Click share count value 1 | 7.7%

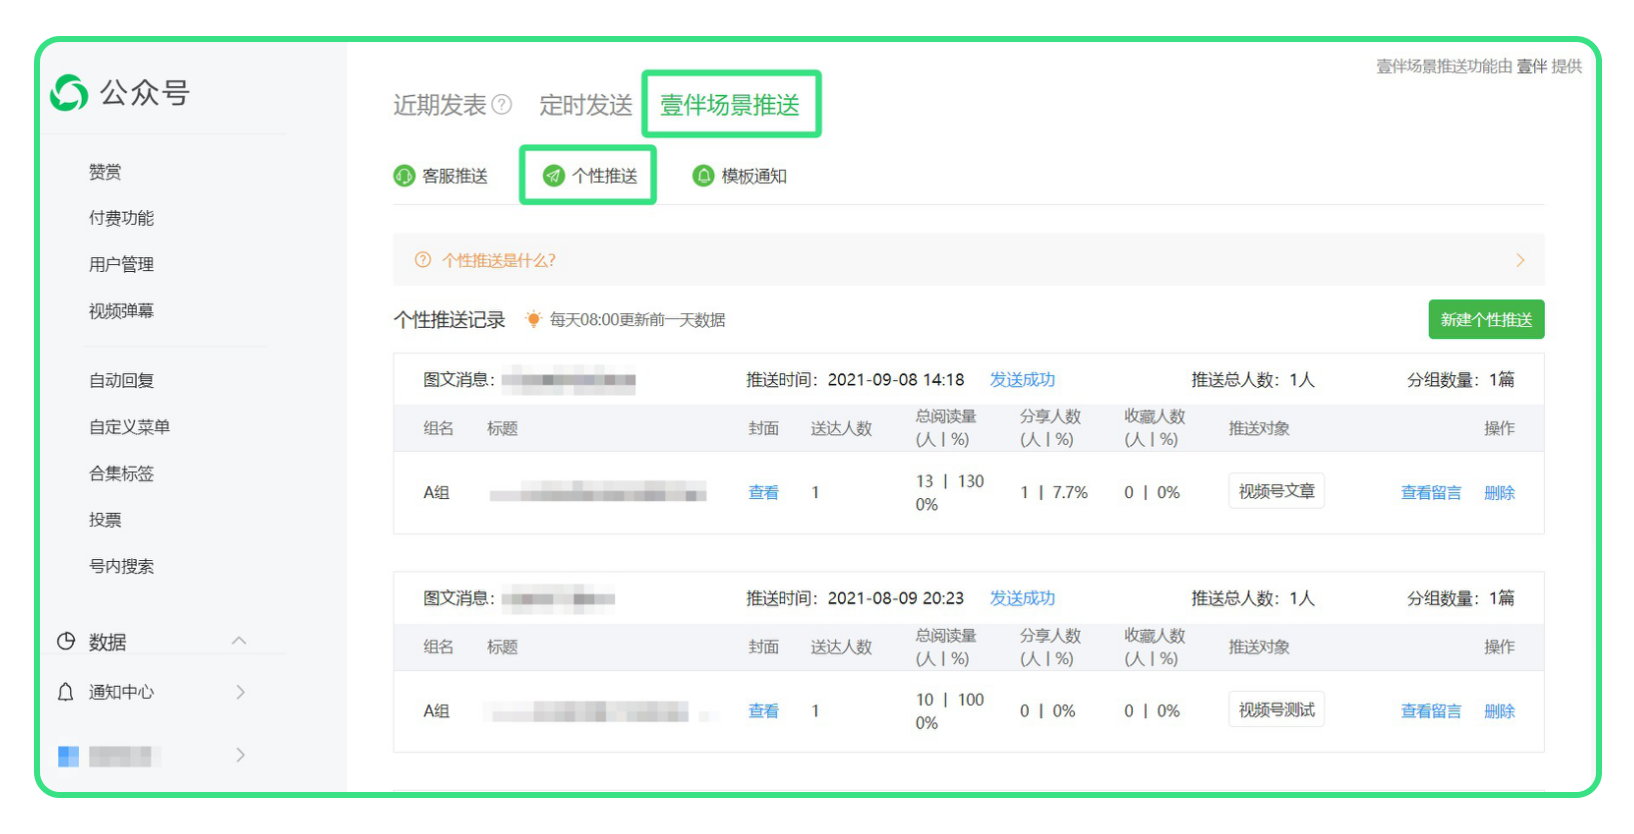pyautogui.click(x=1054, y=492)
